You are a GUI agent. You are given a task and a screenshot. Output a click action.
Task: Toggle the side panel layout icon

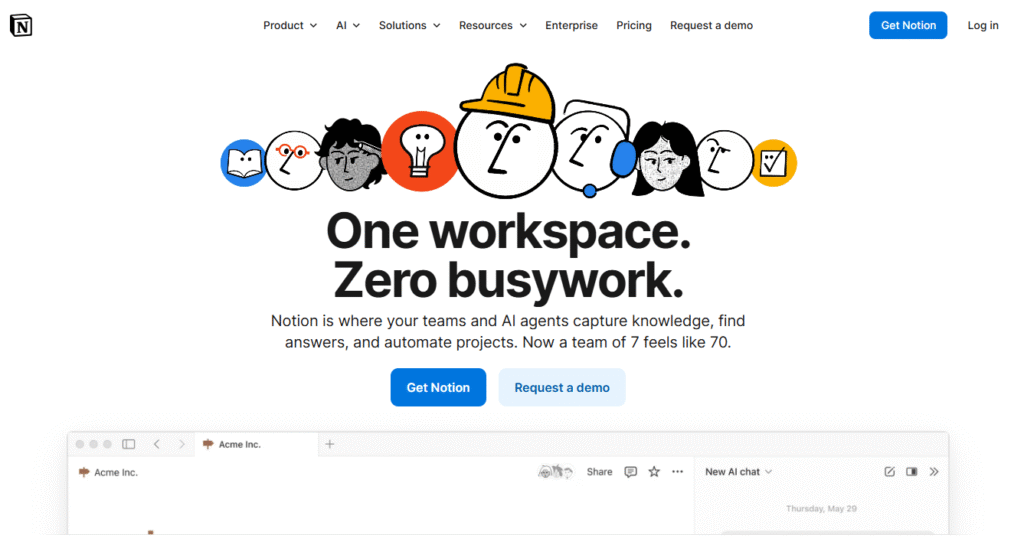(912, 471)
